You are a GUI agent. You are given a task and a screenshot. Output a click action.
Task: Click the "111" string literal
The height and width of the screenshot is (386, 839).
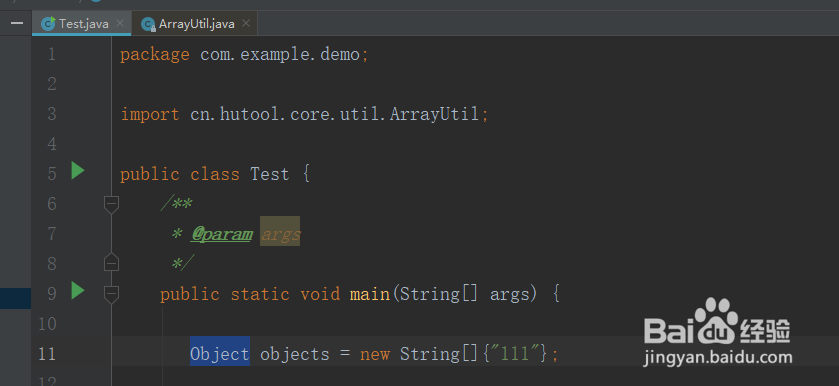click(x=514, y=354)
